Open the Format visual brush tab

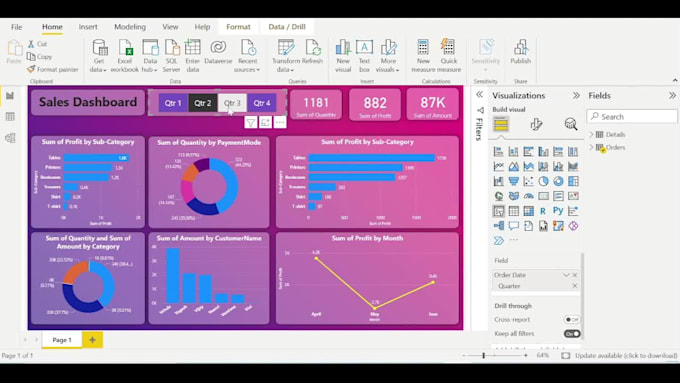coord(536,124)
